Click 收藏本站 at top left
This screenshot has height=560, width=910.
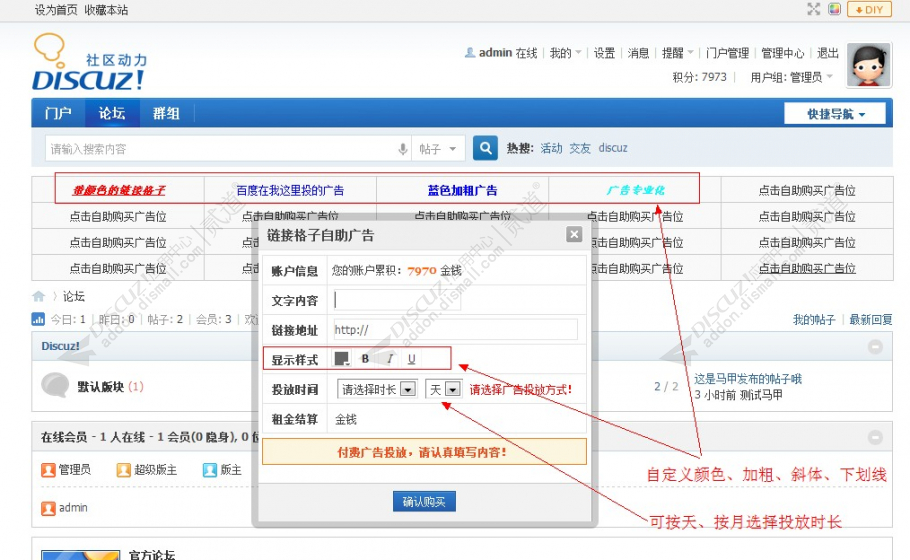click(106, 10)
